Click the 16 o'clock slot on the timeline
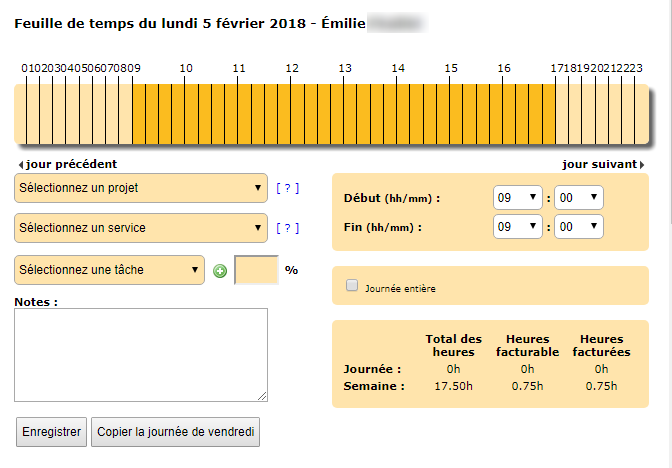Image resolution: width=672 pixels, height=468 pixels. [510, 113]
